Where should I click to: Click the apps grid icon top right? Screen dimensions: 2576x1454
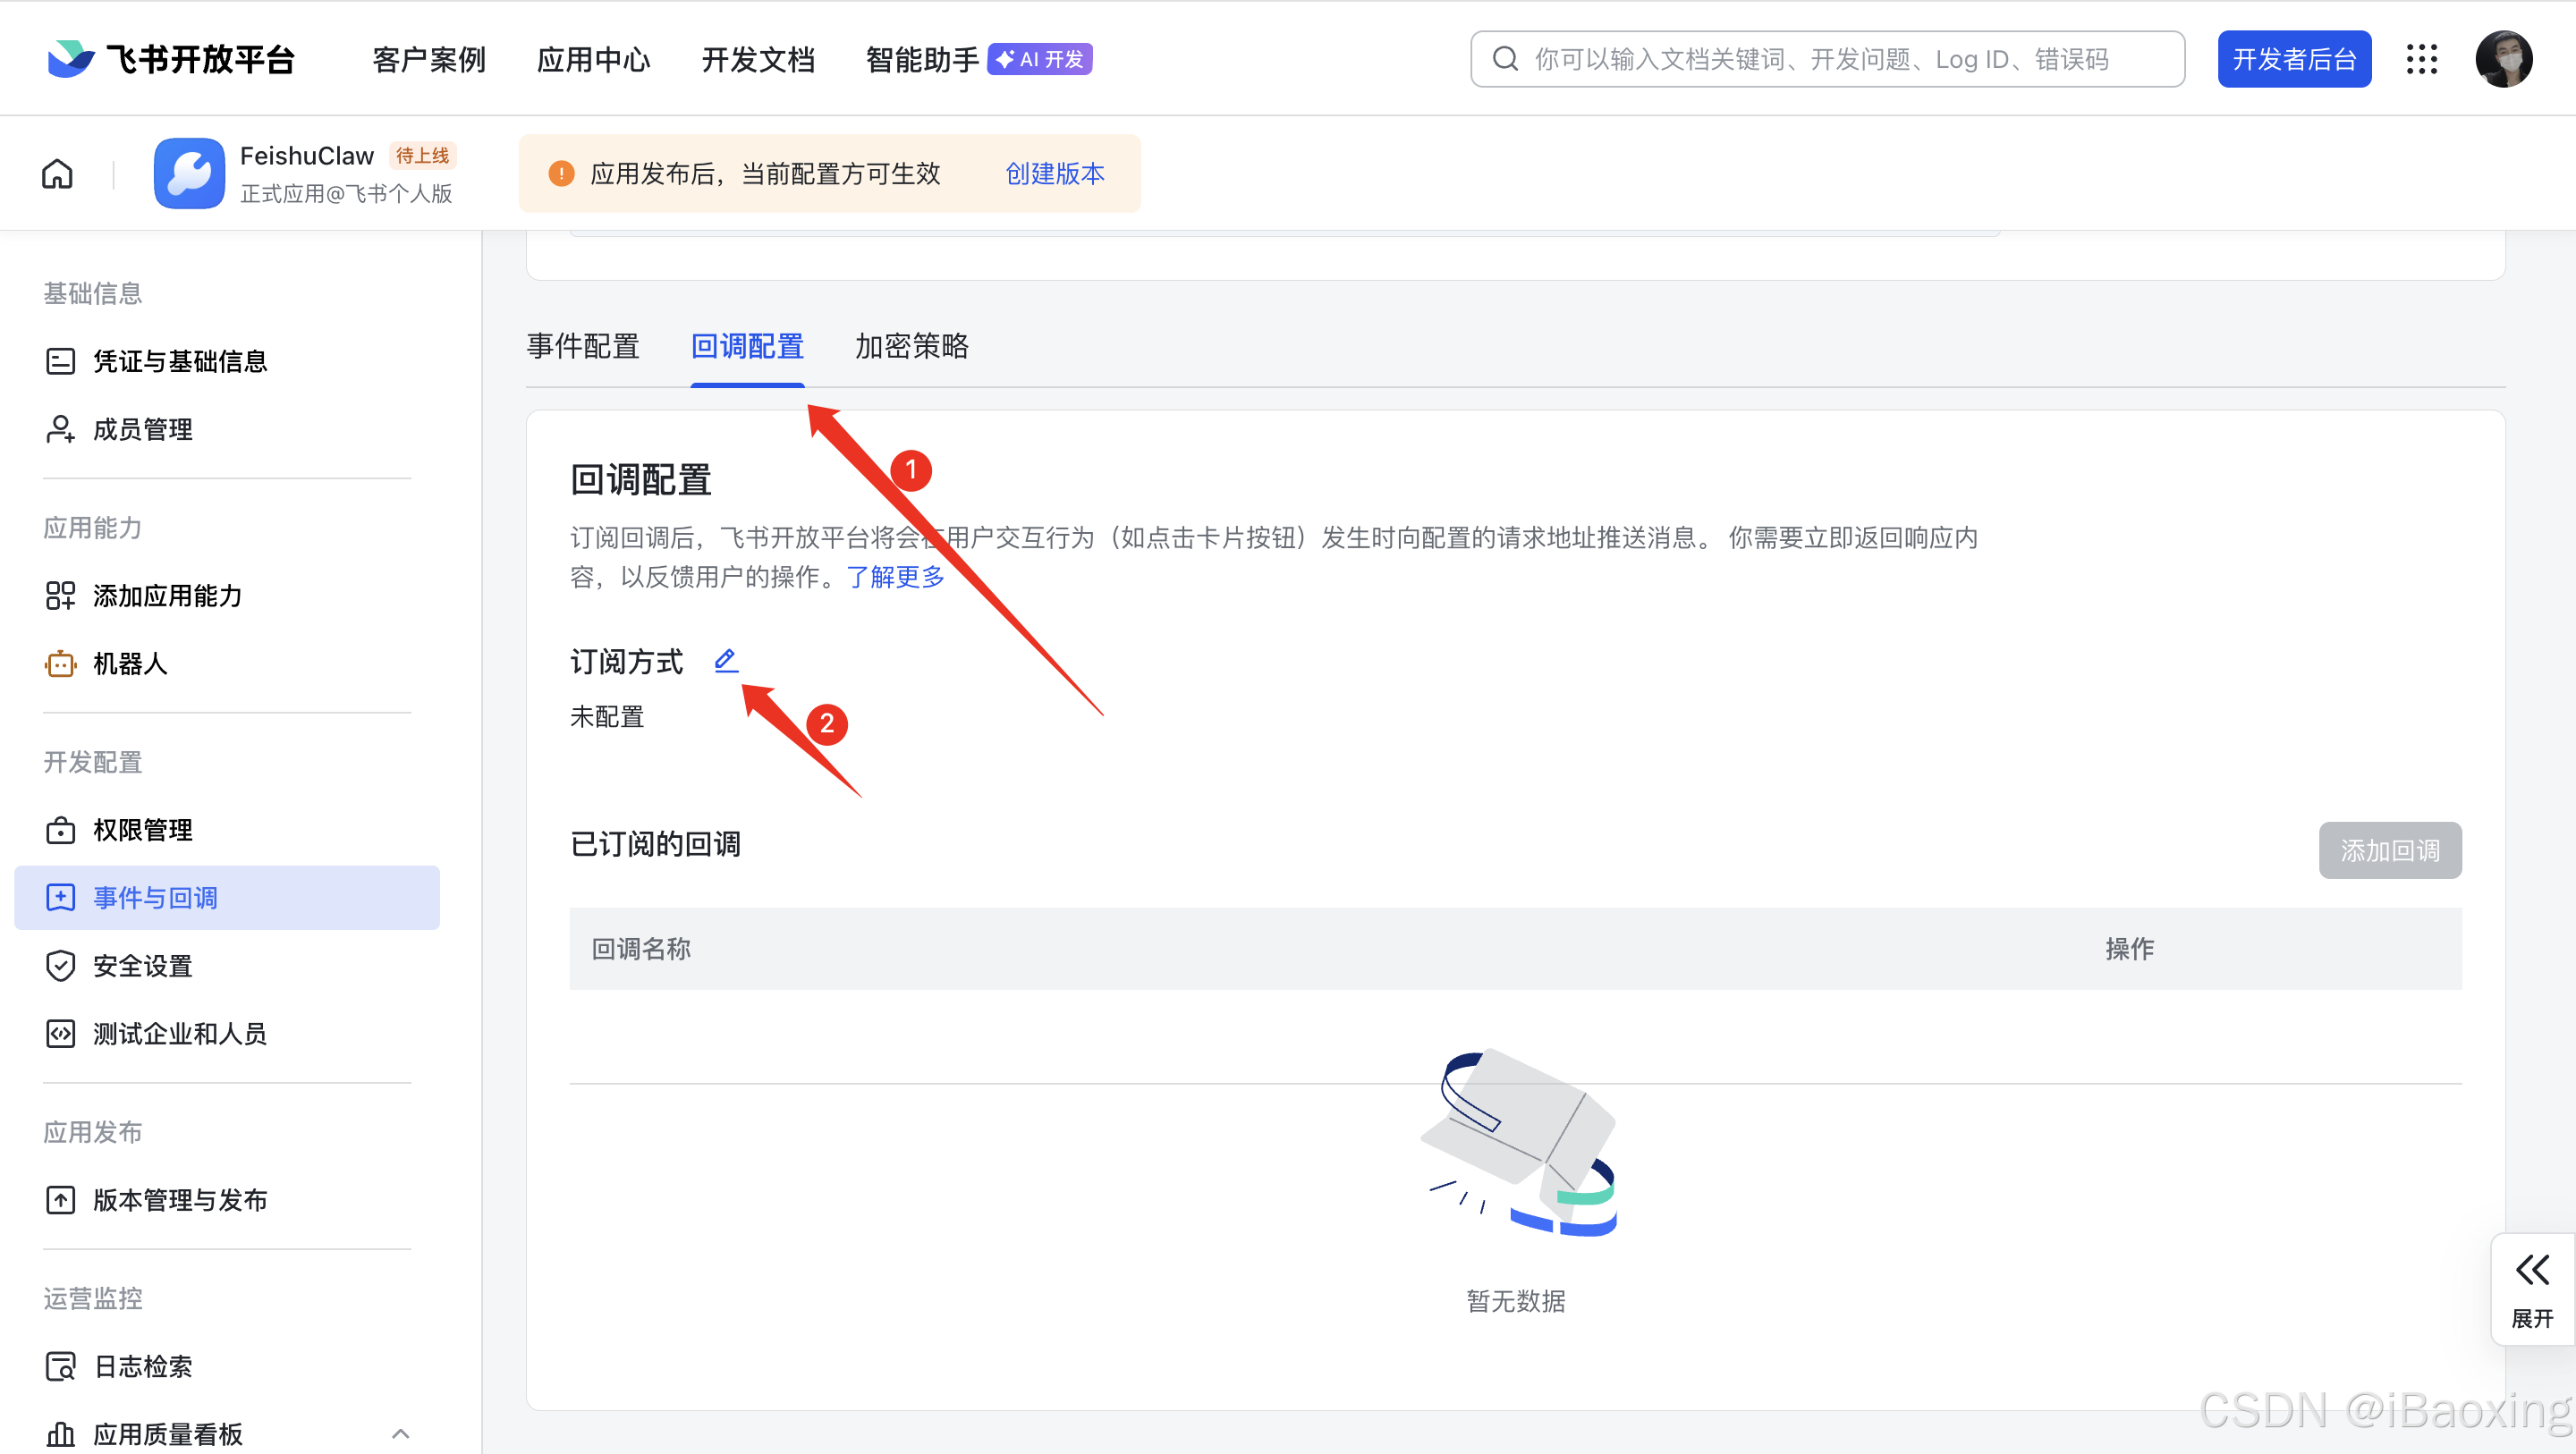click(2422, 59)
